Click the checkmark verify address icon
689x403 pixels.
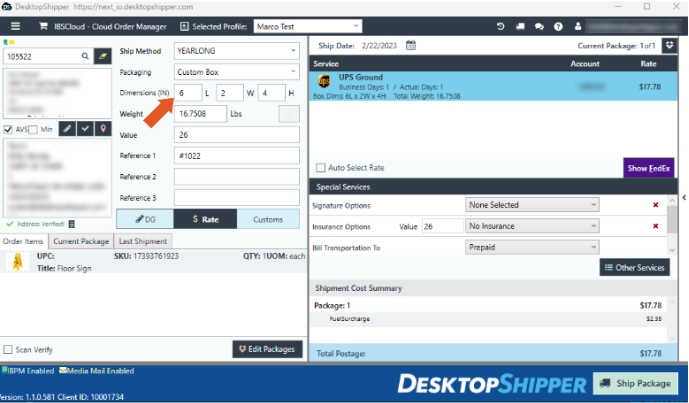pyautogui.click(x=85, y=129)
